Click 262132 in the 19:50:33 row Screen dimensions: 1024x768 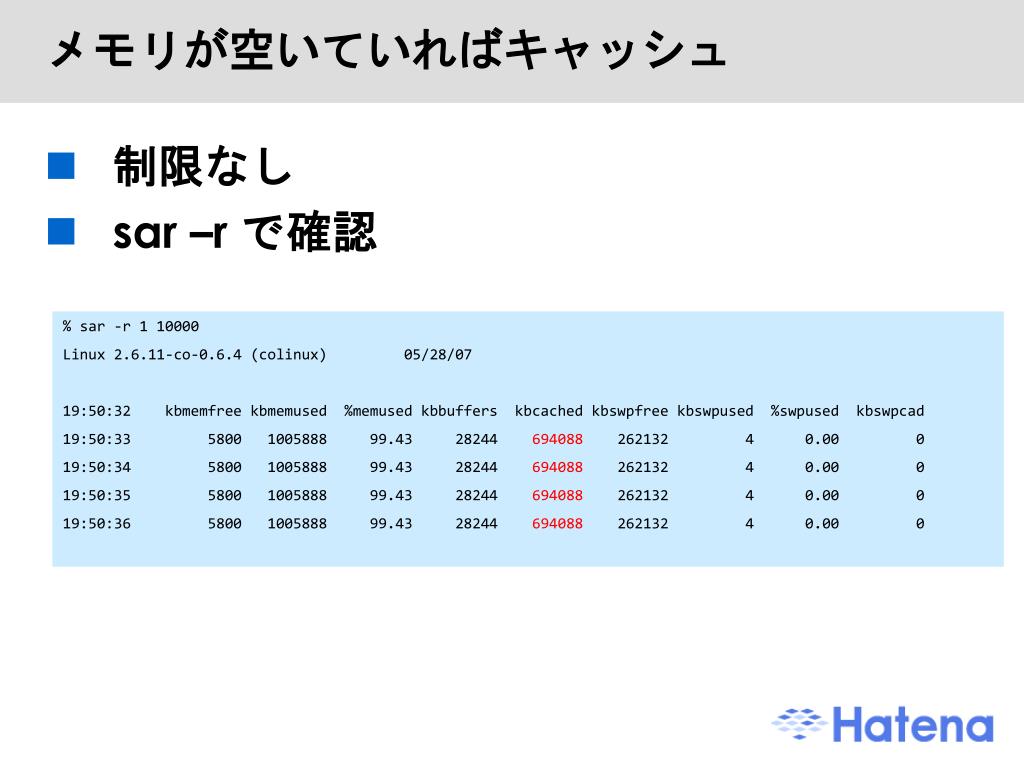pos(643,439)
